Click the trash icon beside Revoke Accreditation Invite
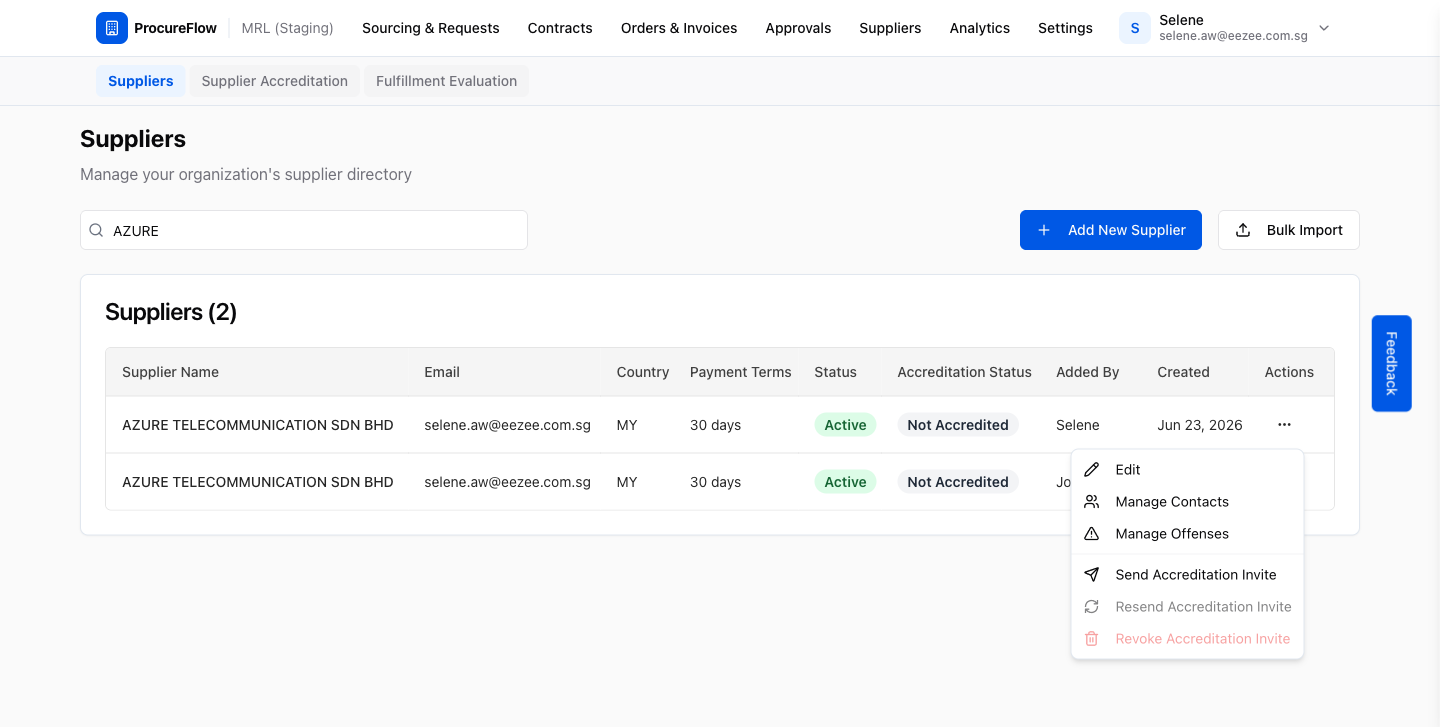The width and height of the screenshot is (1440, 727). [1092, 639]
